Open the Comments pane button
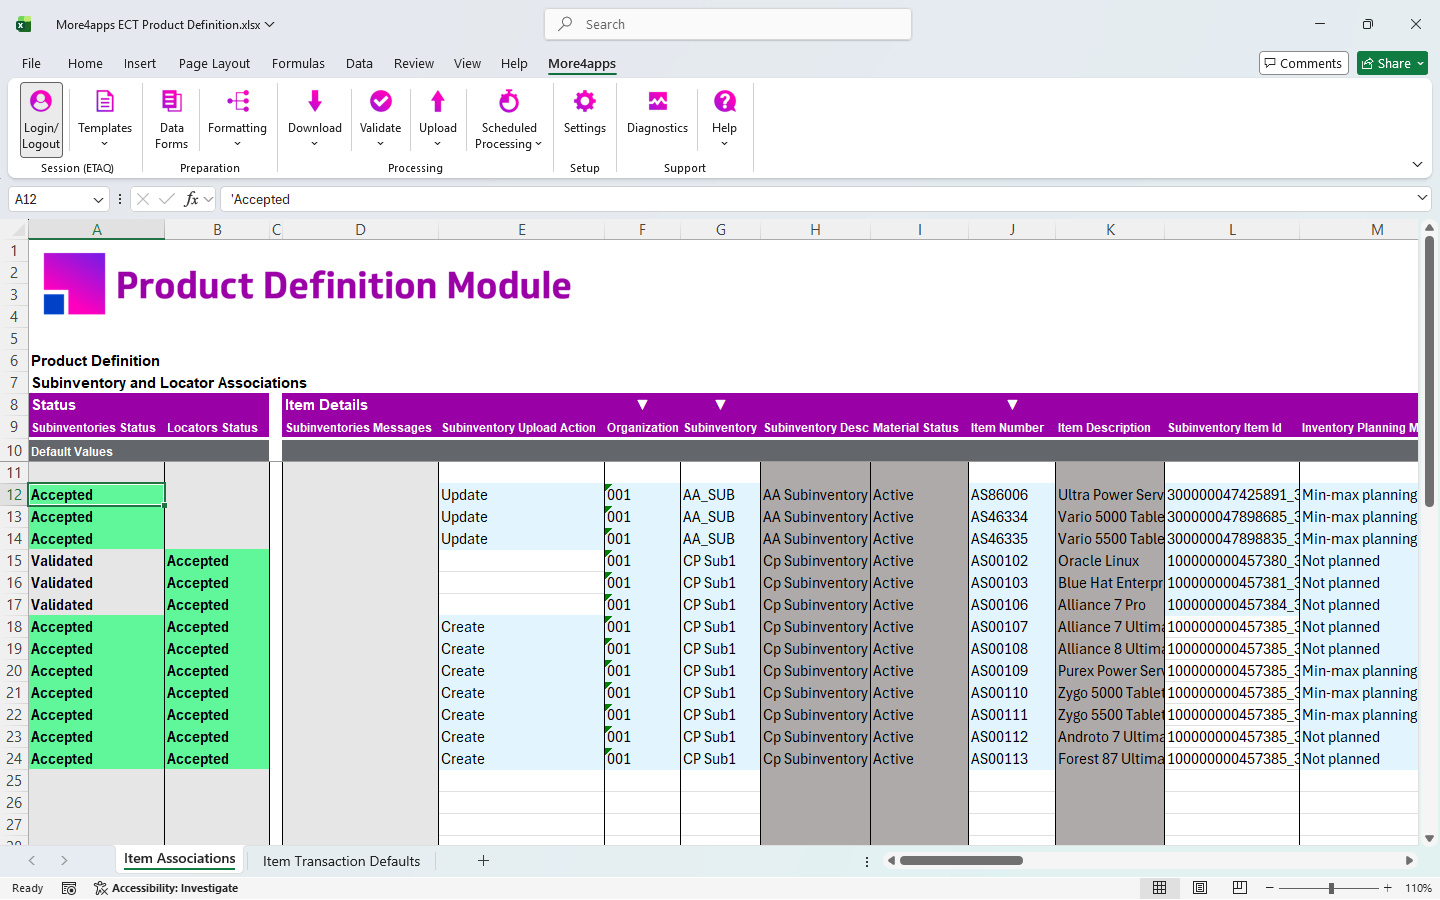The height and width of the screenshot is (900, 1440). [1304, 63]
